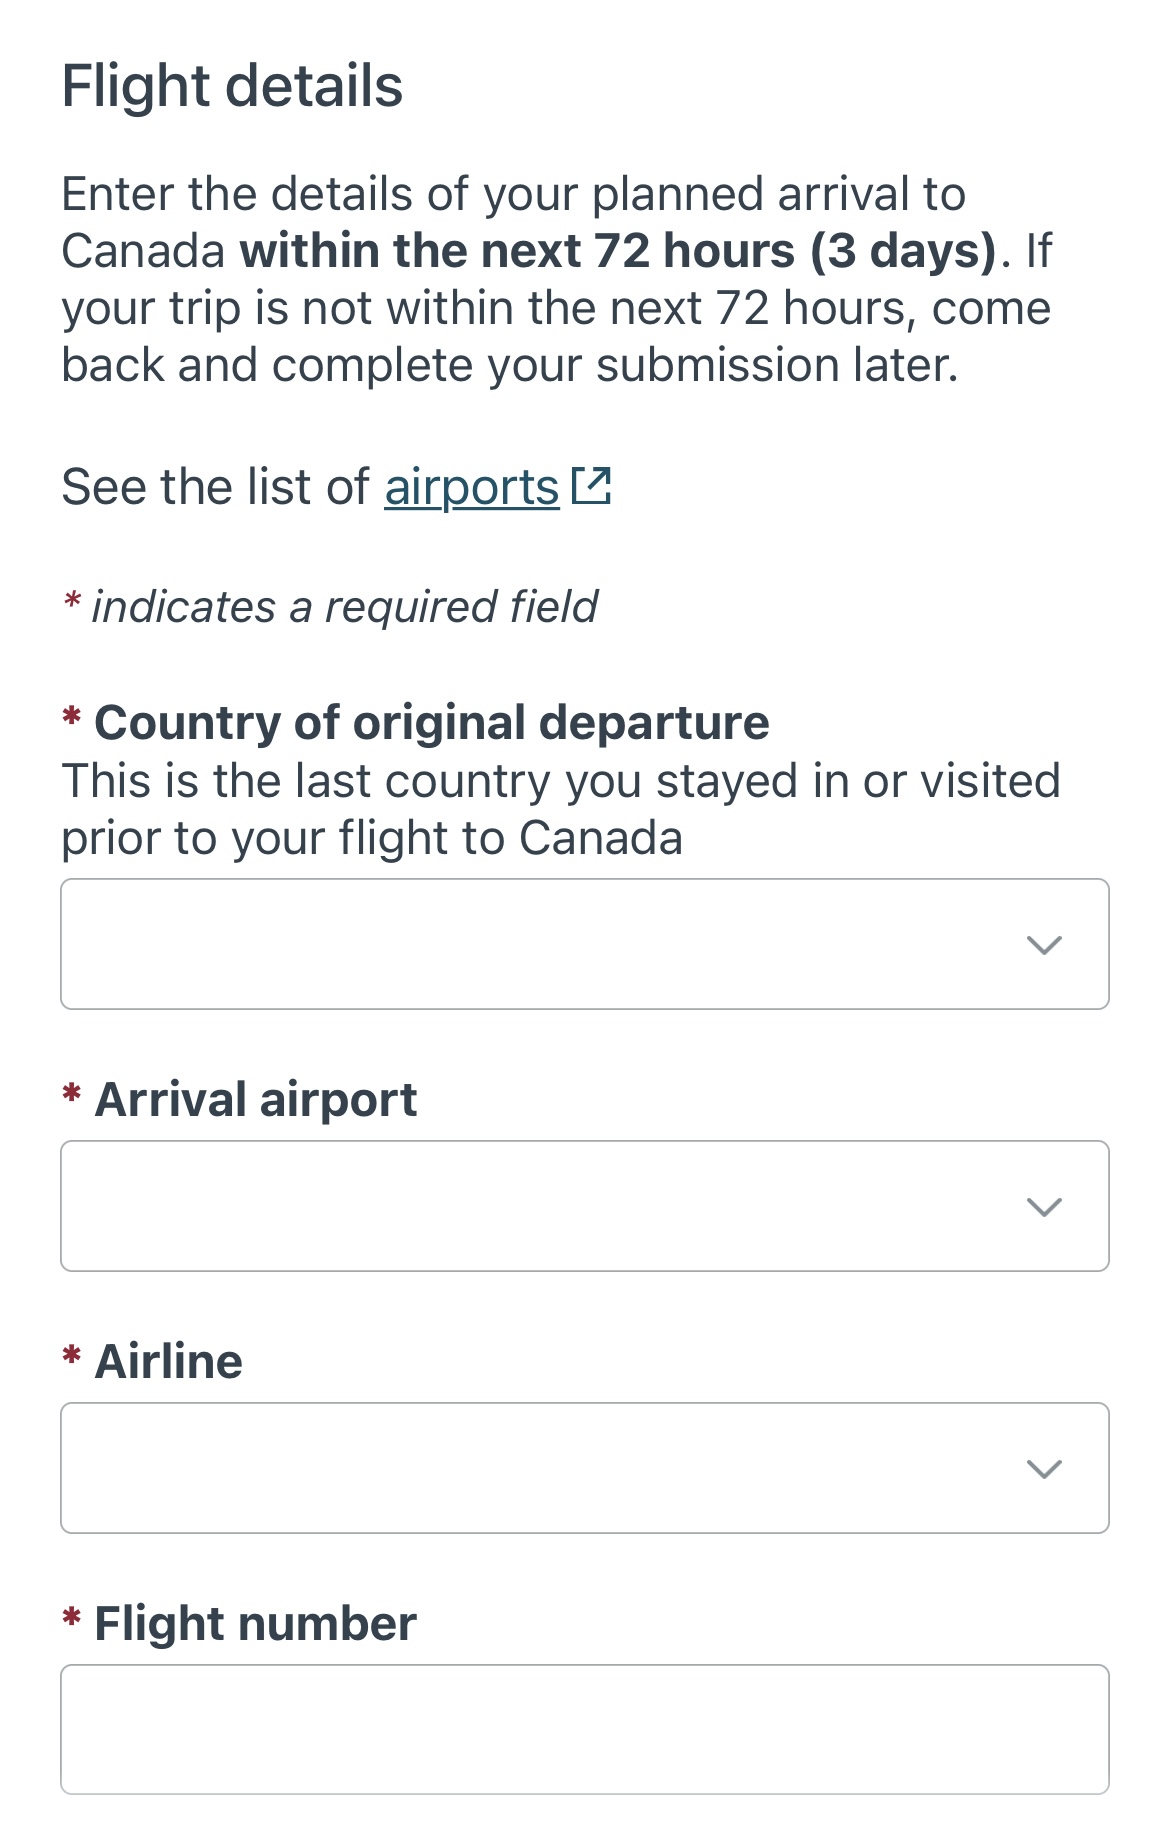Open the Airline selection dropdown
Screen dimensions: 1170x1833
[585, 1468]
